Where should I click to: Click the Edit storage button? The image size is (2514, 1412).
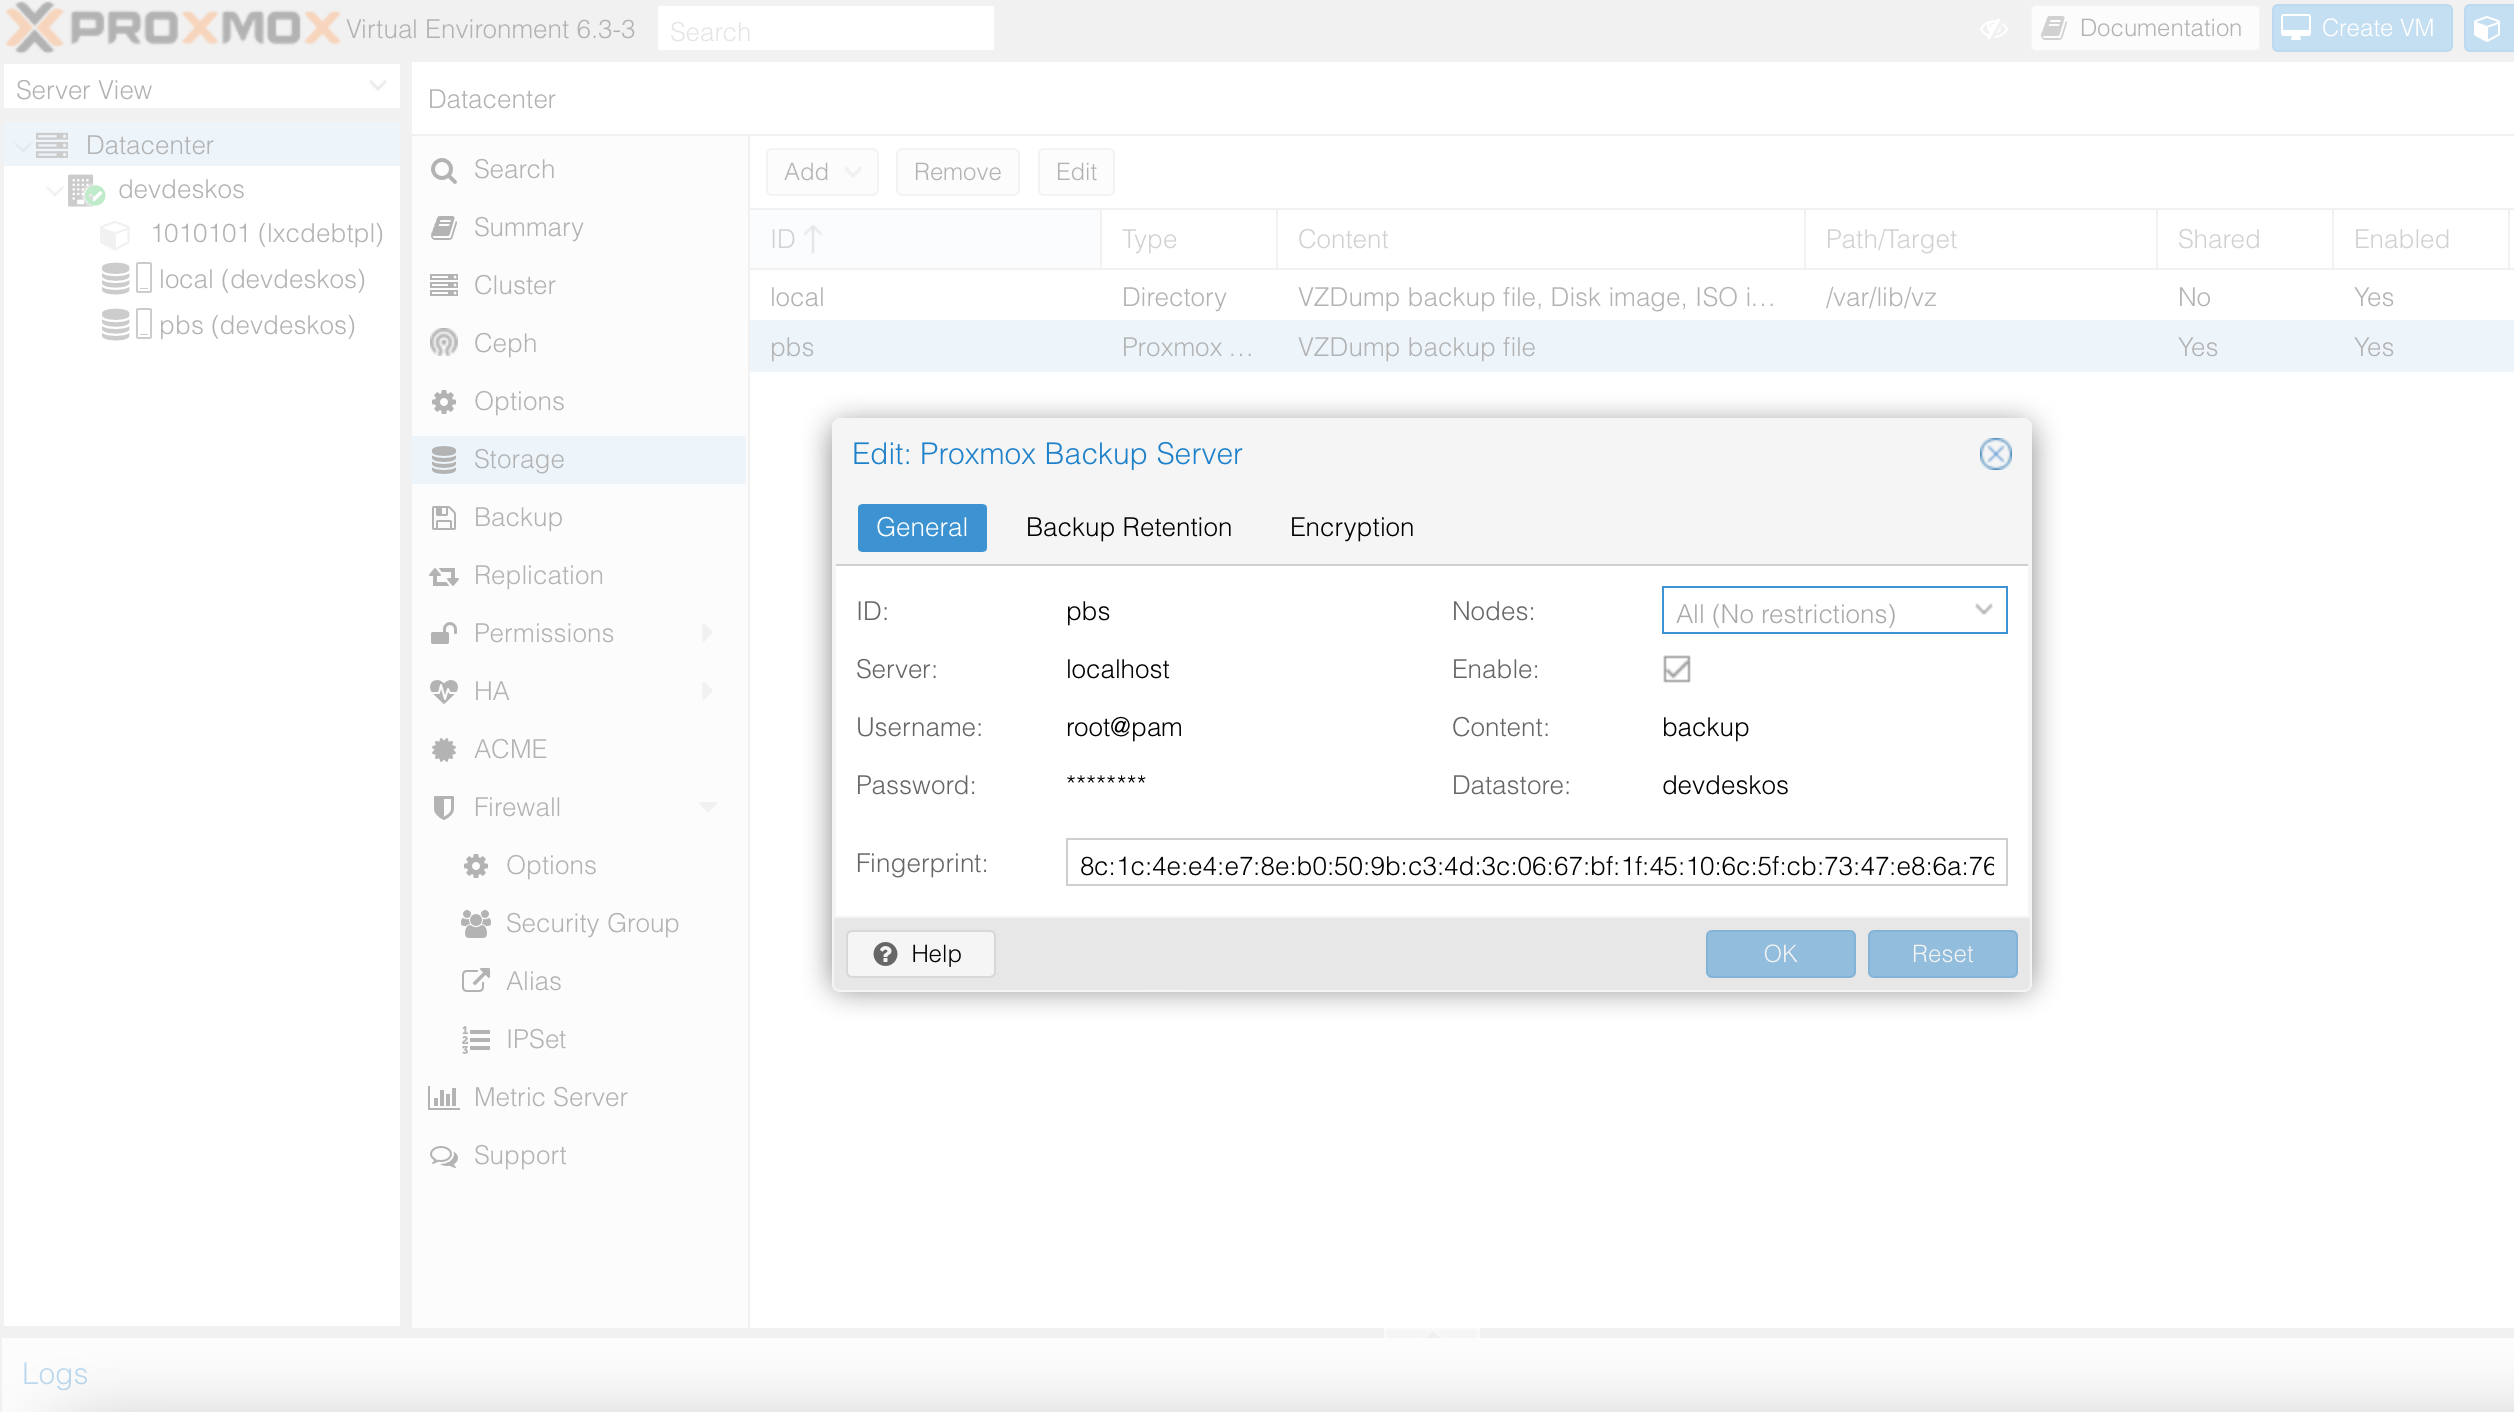1076,172
